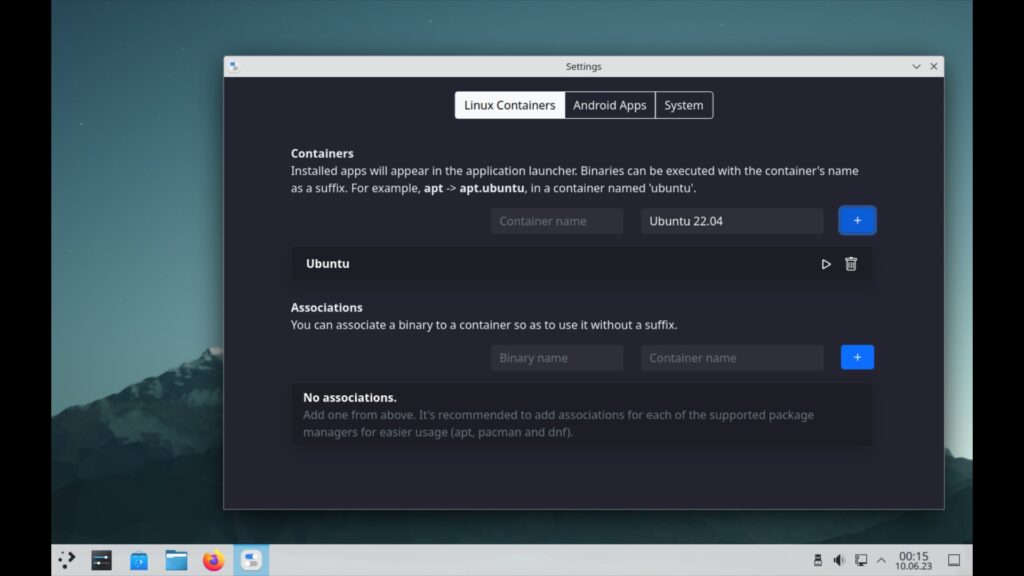Open the Ubuntu 22.04 distribution dropdown
The width and height of the screenshot is (1024, 576).
pyautogui.click(x=731, y=221)
